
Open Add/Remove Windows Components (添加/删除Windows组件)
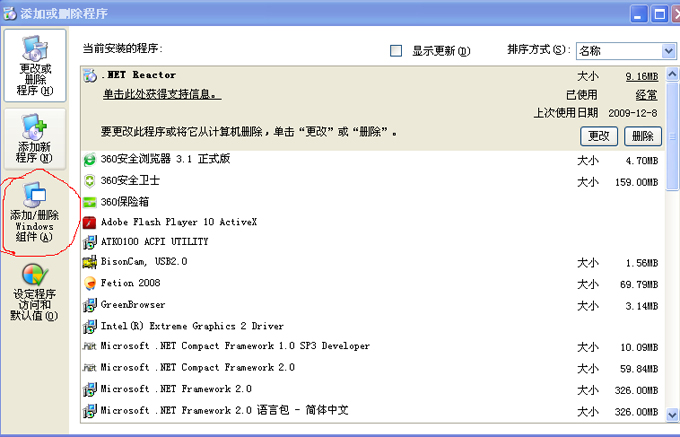click(35, 212)
